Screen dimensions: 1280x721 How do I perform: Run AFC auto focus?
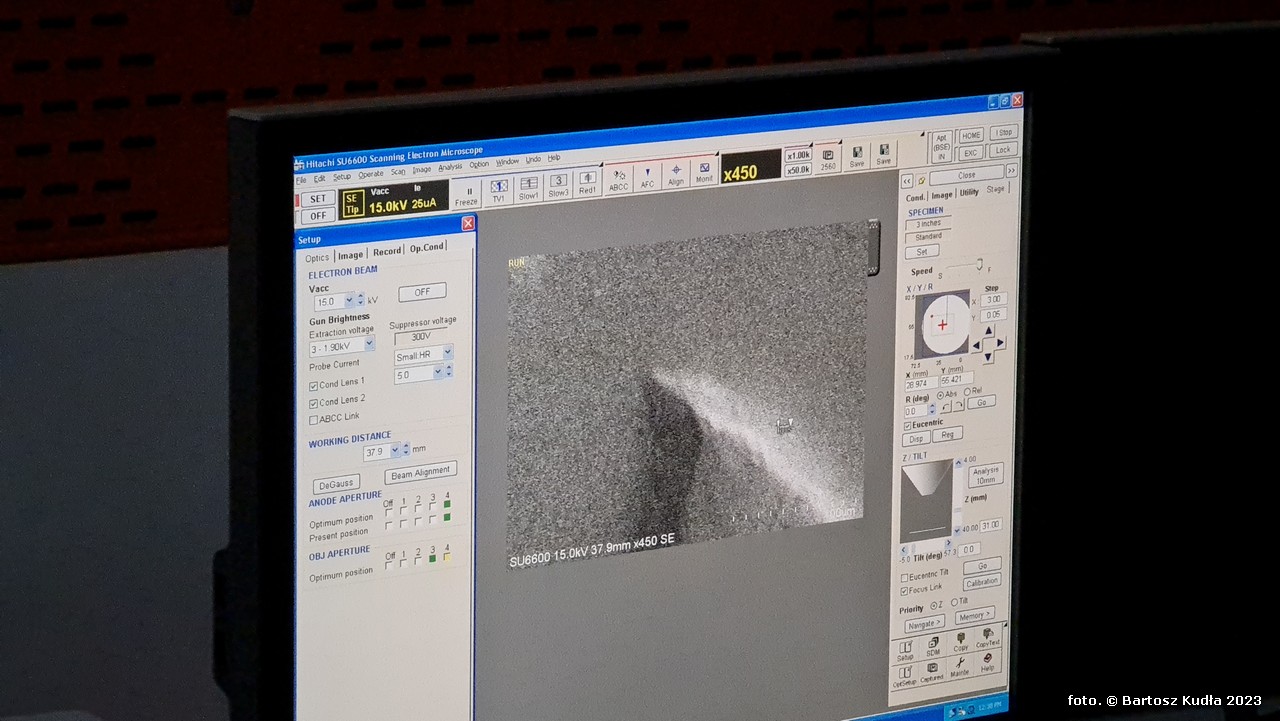pyautogui.click(x=647, y=177)
